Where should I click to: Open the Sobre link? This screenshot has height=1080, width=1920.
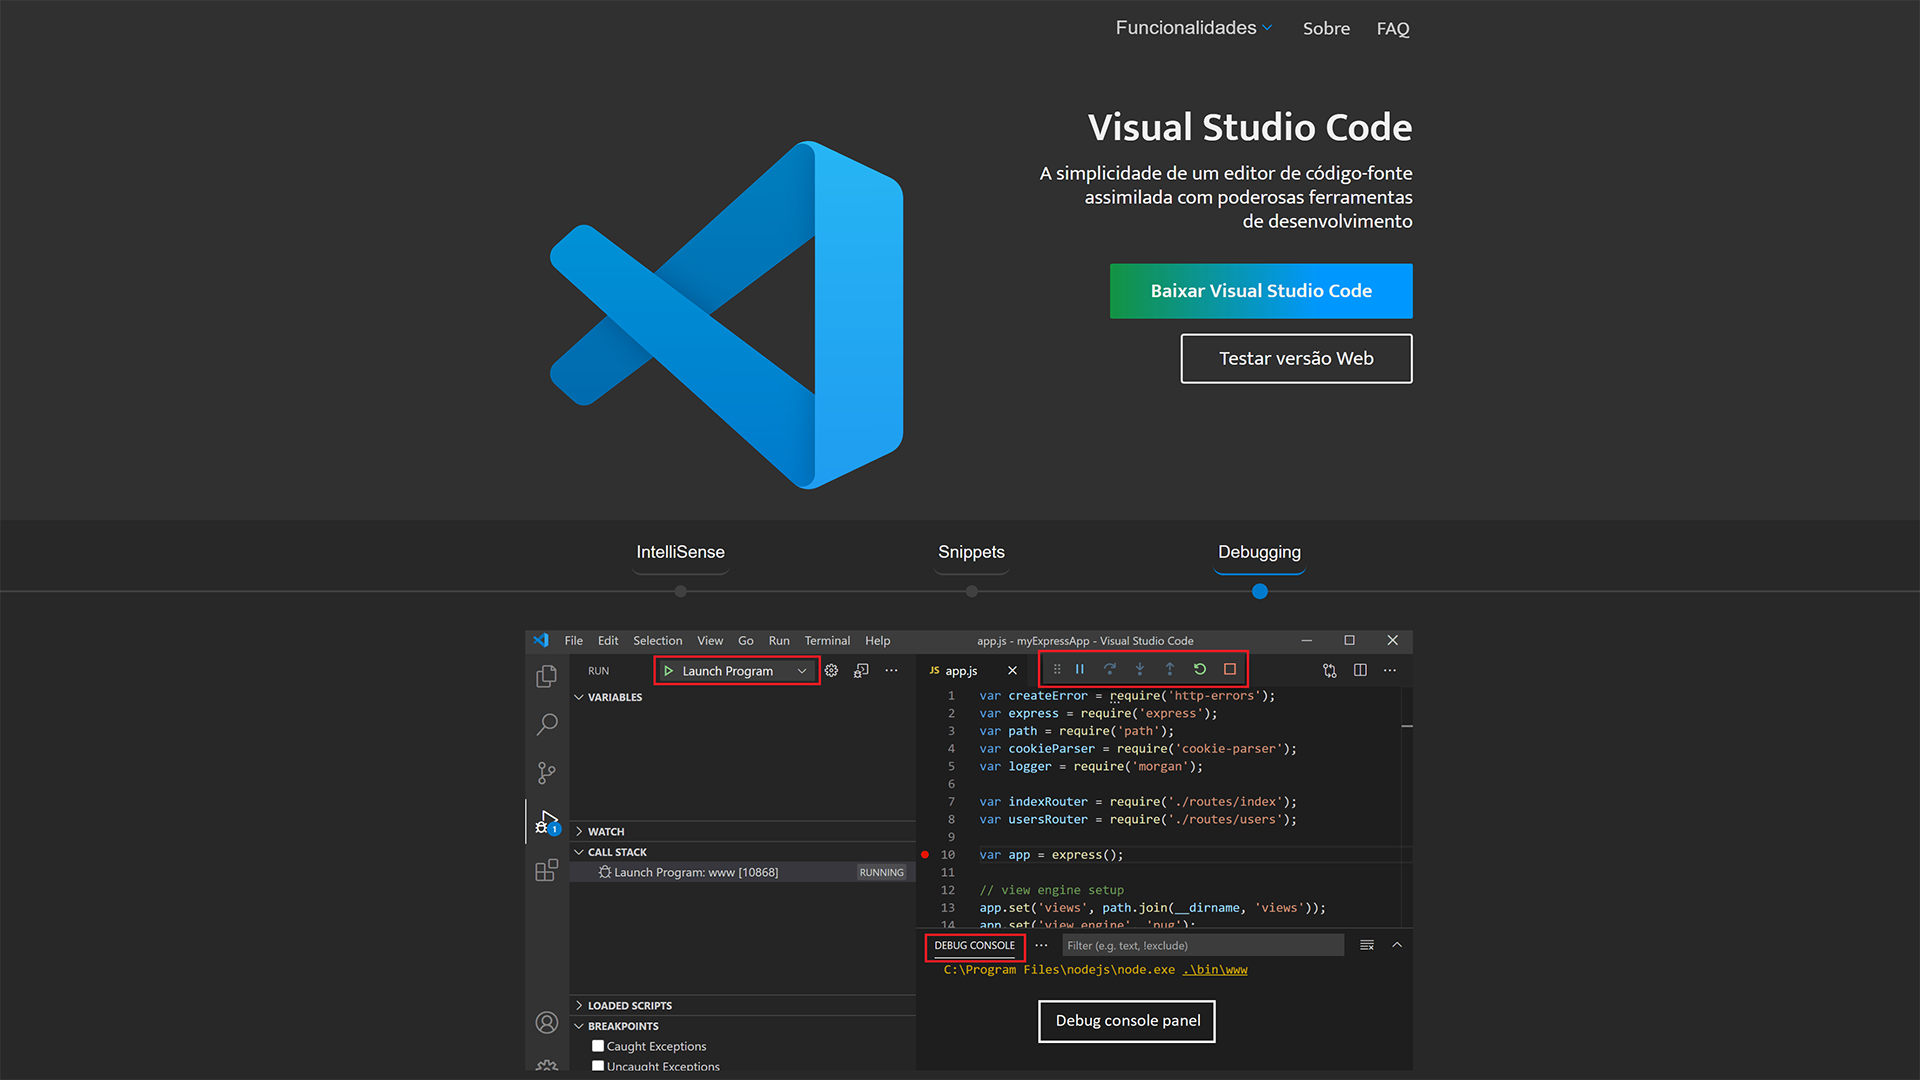[1326, 29]
